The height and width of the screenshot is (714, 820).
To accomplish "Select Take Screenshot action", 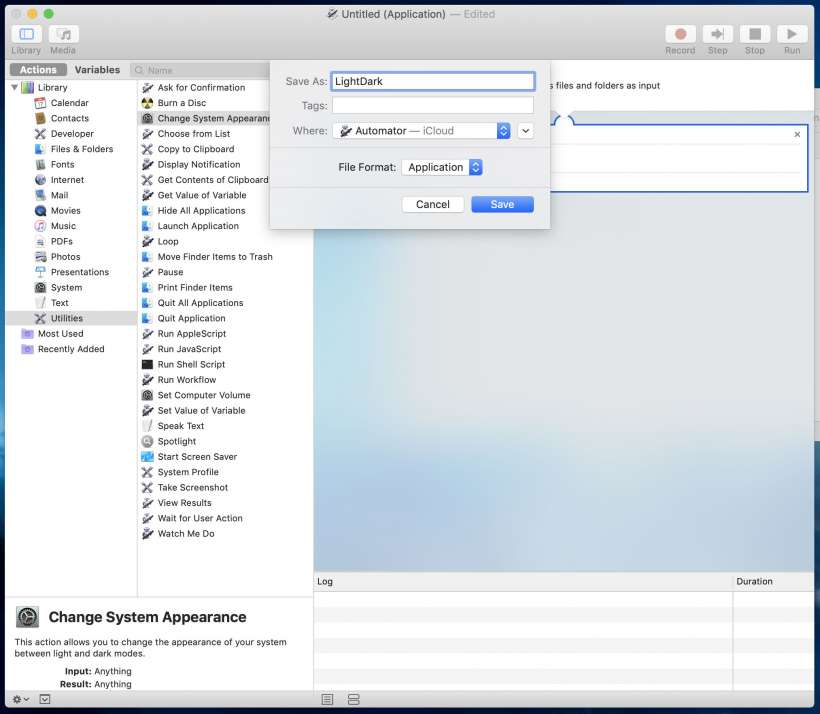I will tap(192, 488).
